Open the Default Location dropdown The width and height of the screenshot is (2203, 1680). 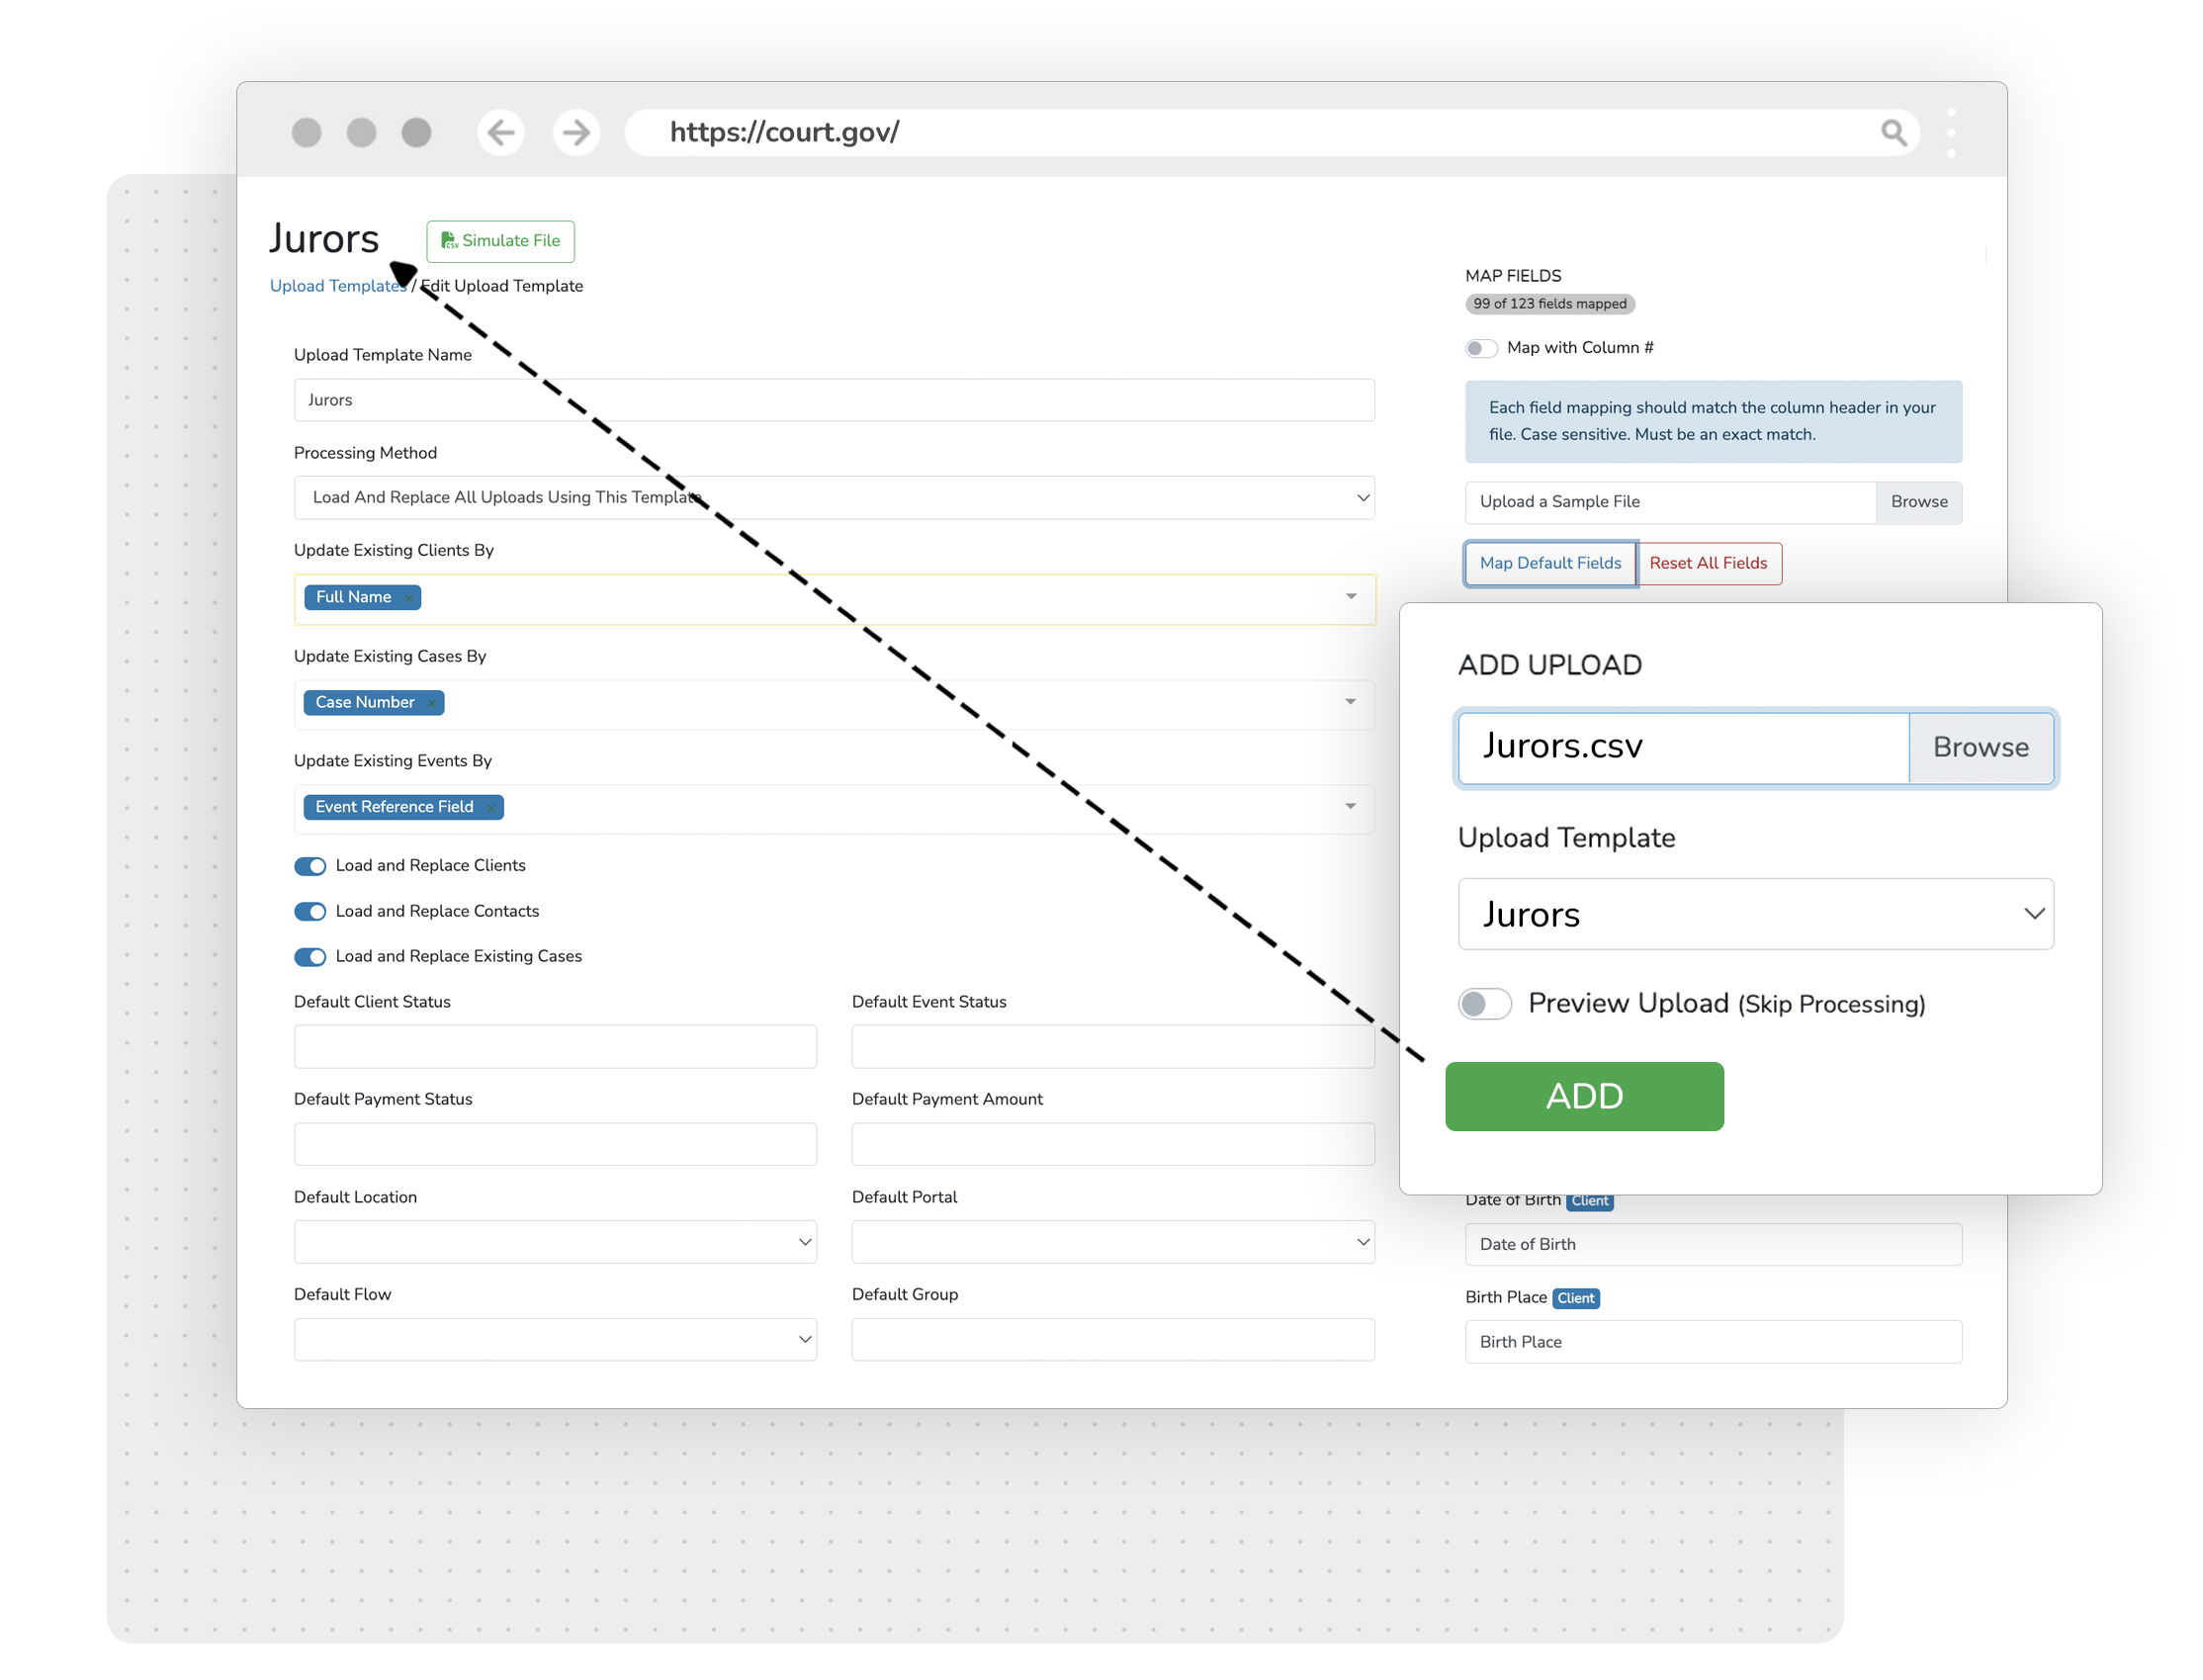click(x=555, y=1241)
